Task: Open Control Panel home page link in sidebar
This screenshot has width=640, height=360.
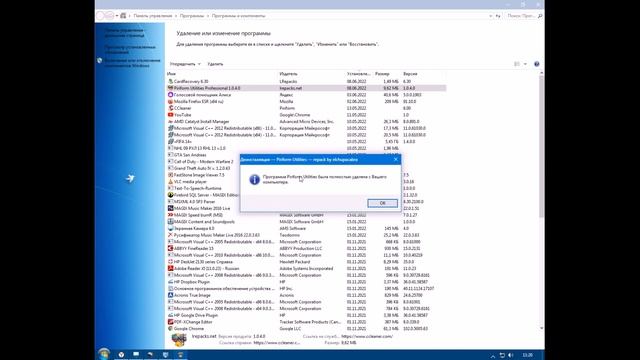Action: [x=124, y=33]
